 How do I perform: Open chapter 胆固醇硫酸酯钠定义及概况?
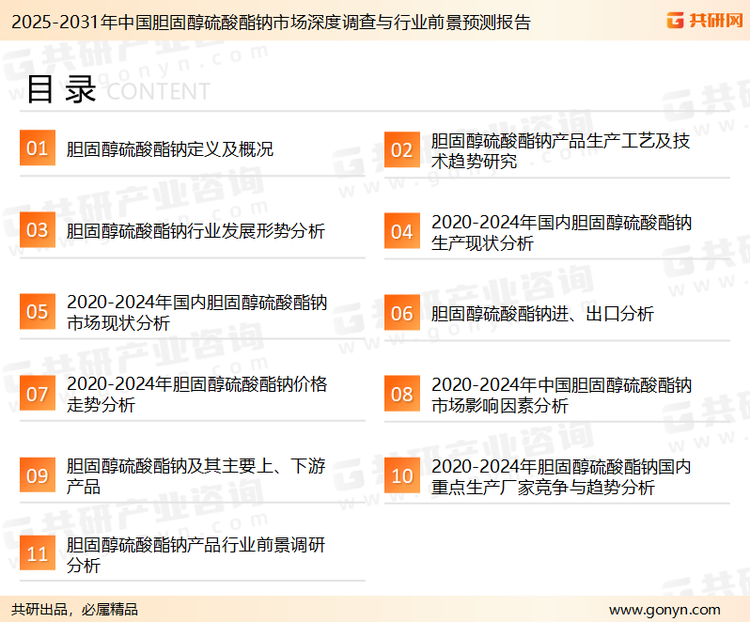170,149
